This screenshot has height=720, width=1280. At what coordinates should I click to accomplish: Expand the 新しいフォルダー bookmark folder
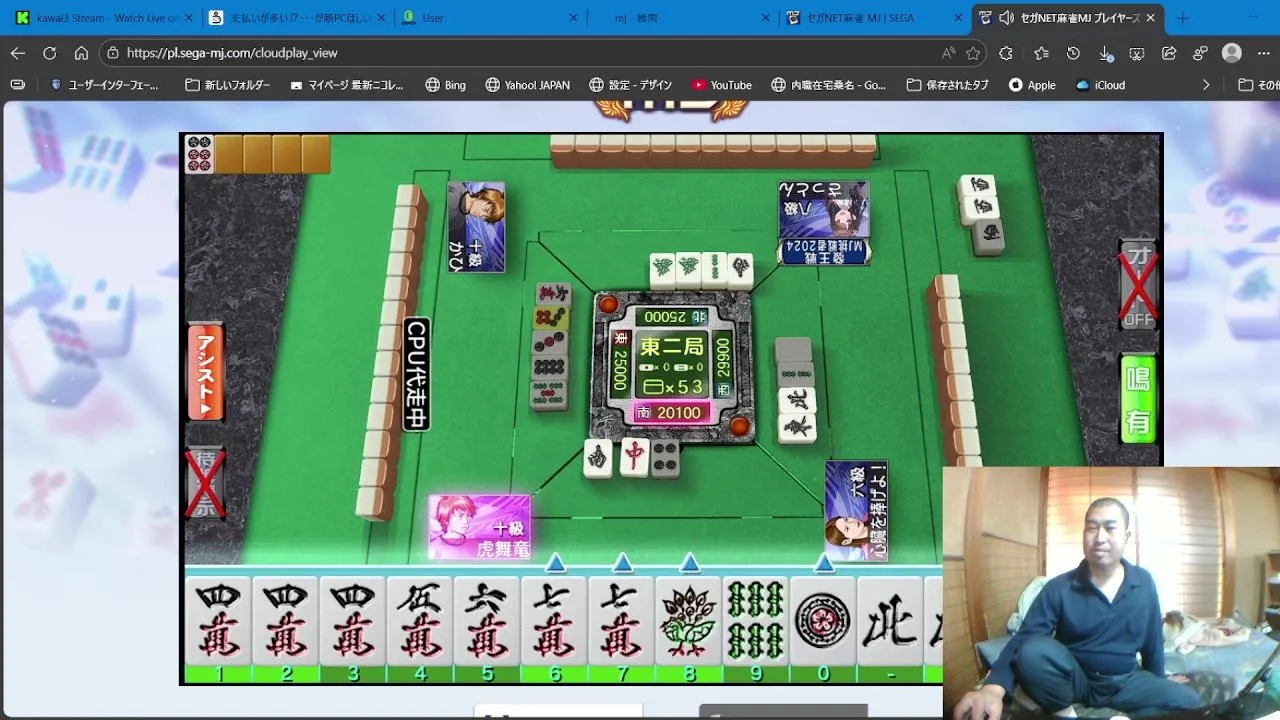pos(228,85)
